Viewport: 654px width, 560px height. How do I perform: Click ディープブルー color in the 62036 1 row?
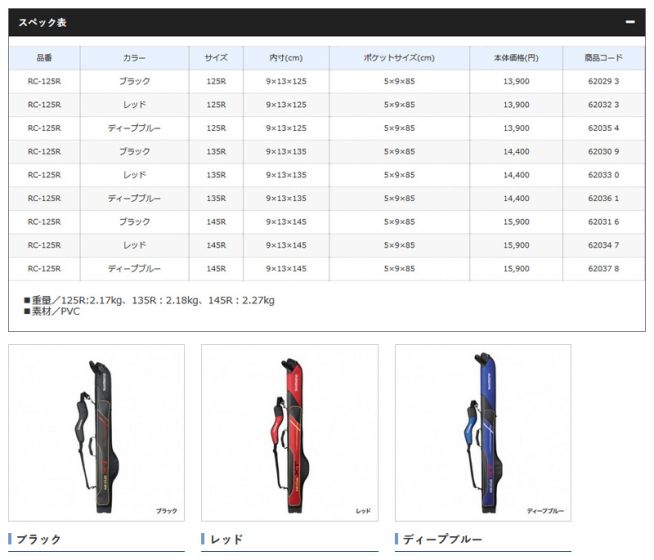coord(134,198)
